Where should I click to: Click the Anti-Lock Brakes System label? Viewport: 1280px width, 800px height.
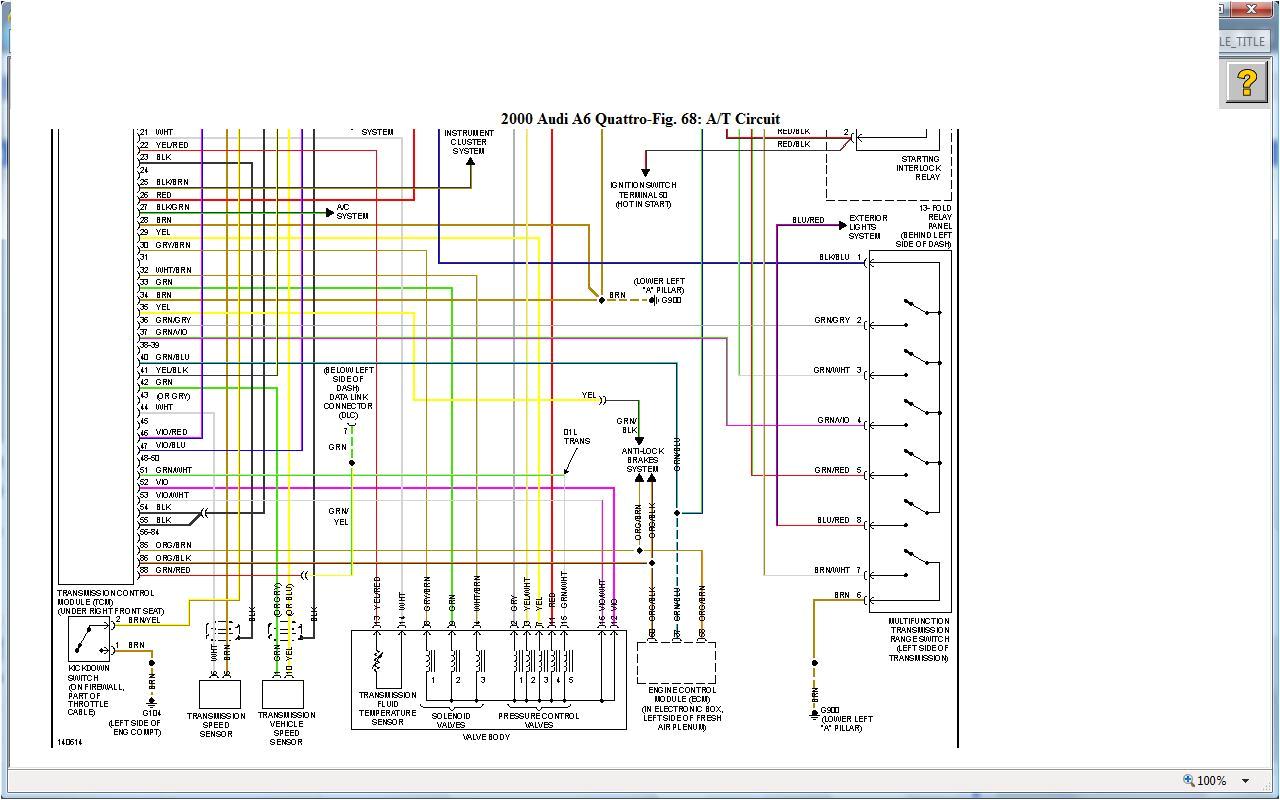pos(642,460)
